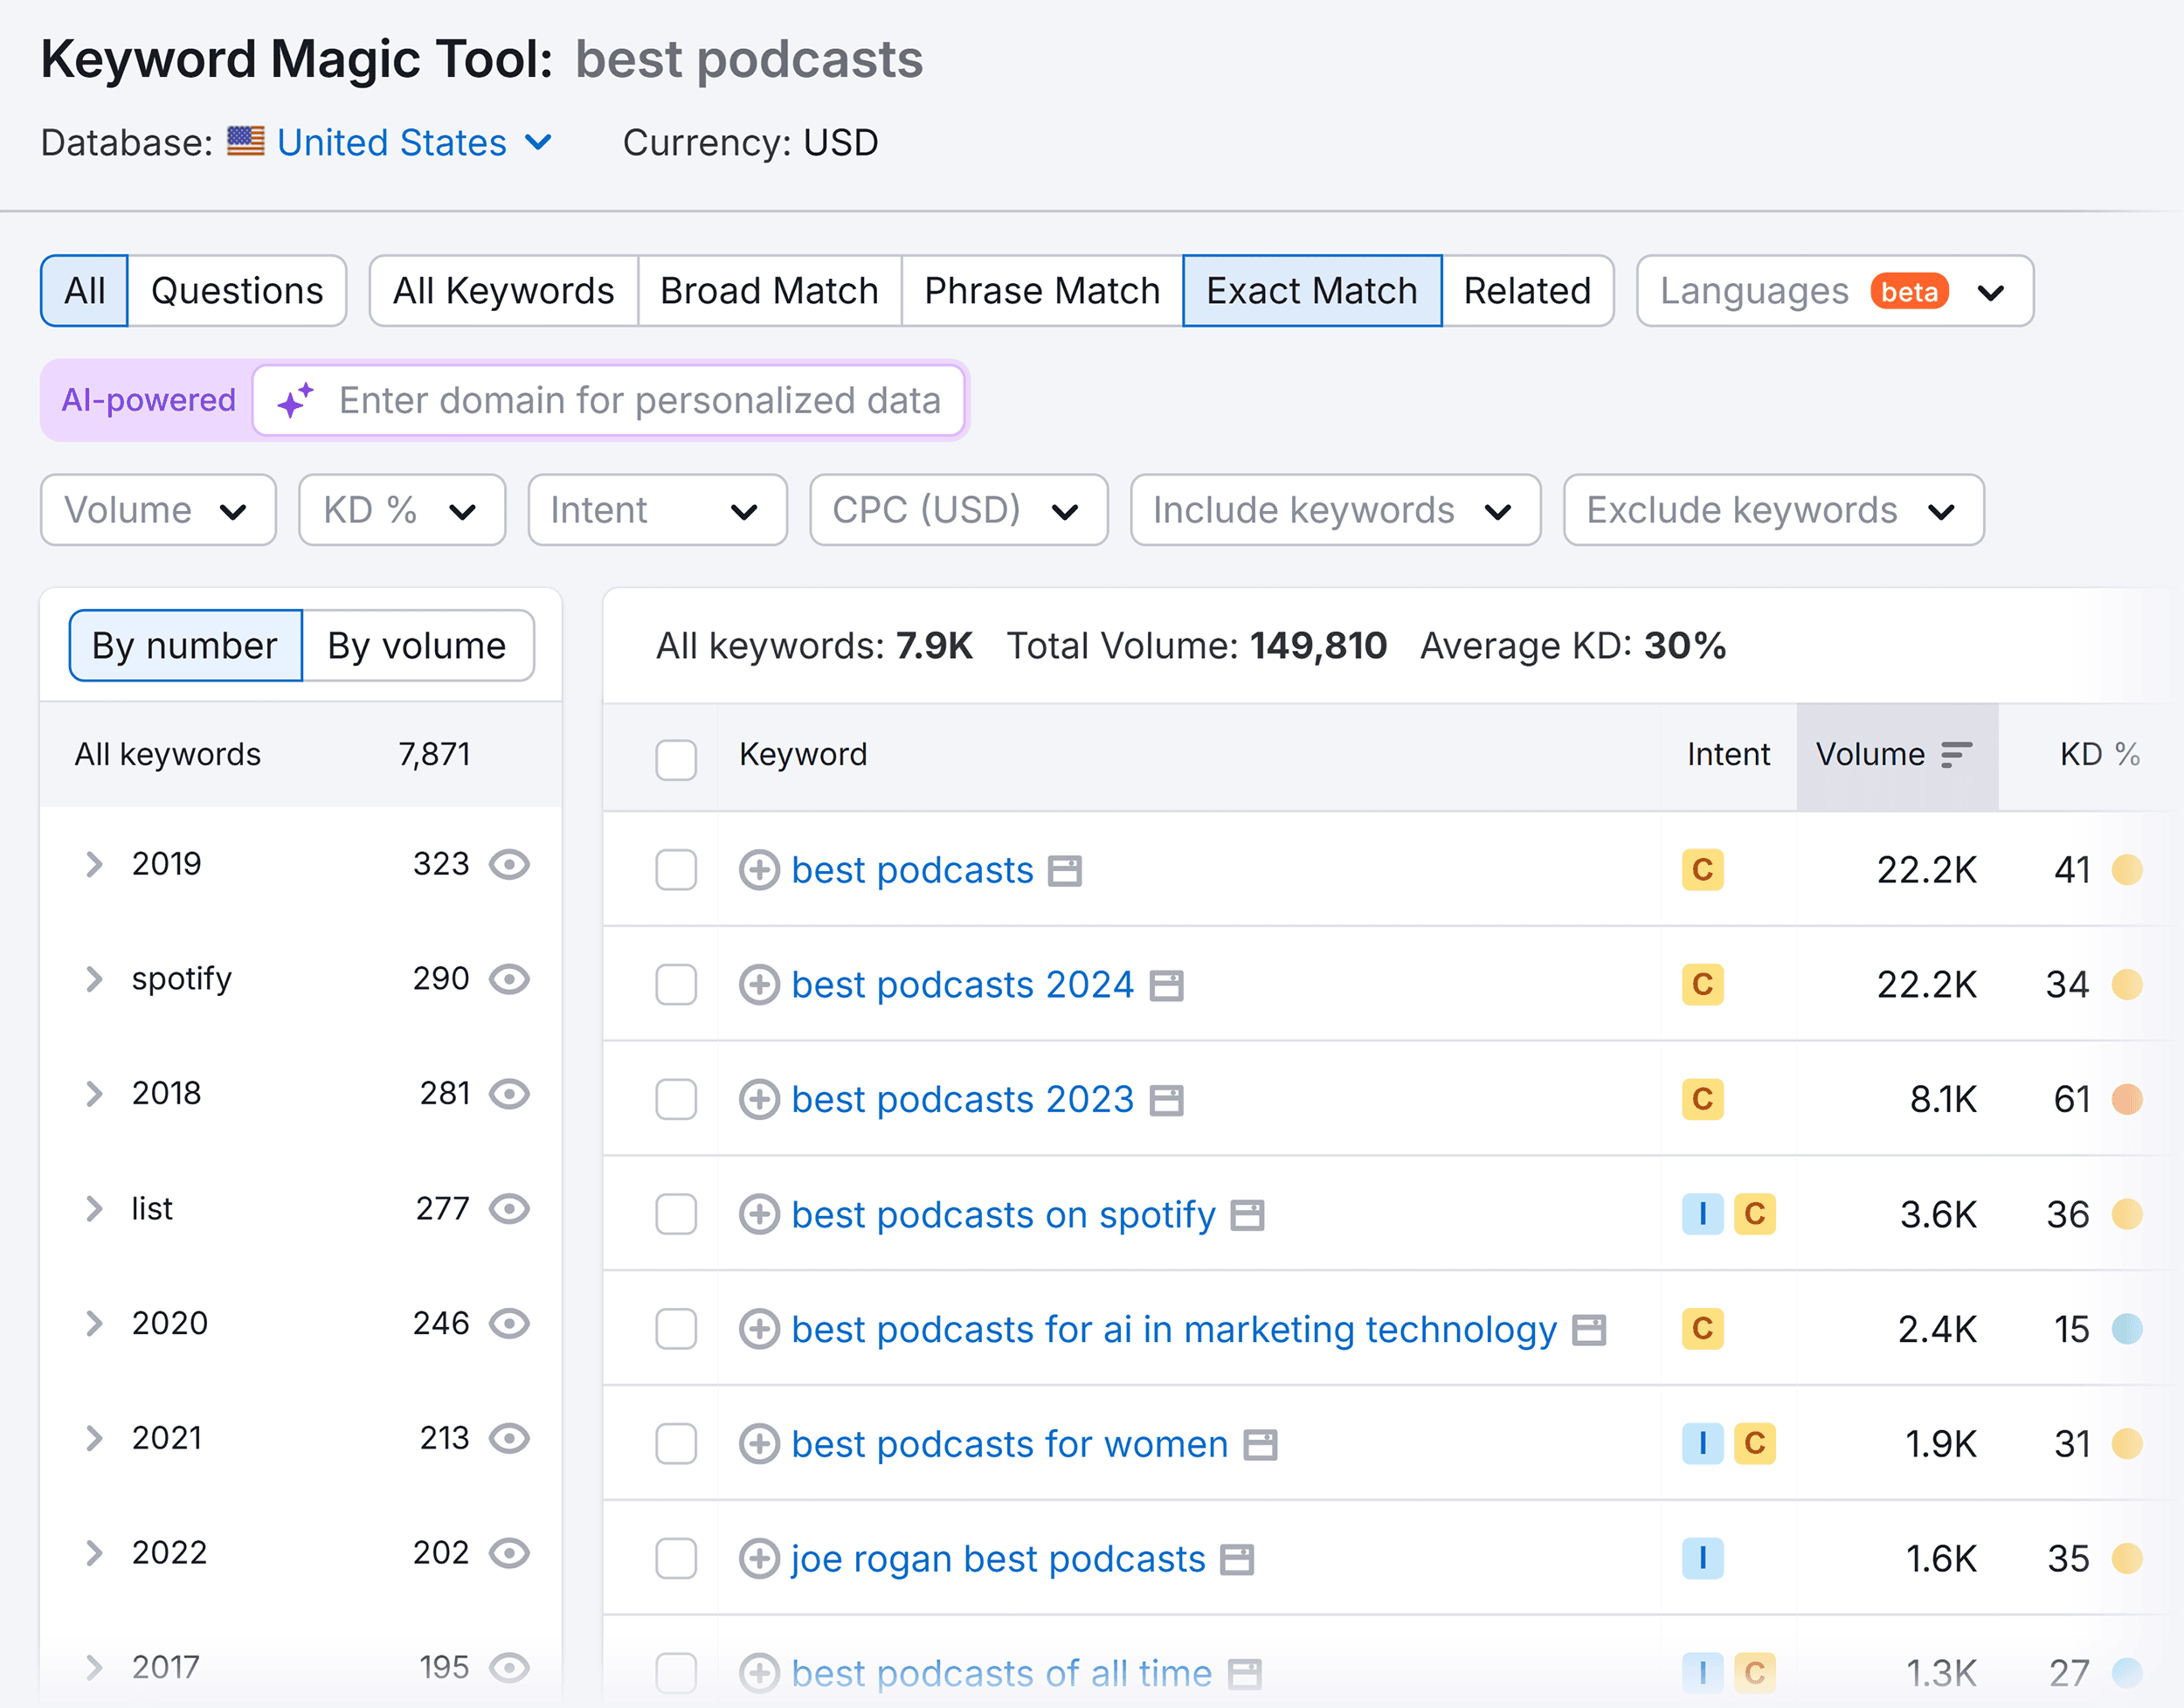Open 'best podcasts for women' keyword link
Screen dimensions: 2184x1708
click(x=1010, y=1444)
